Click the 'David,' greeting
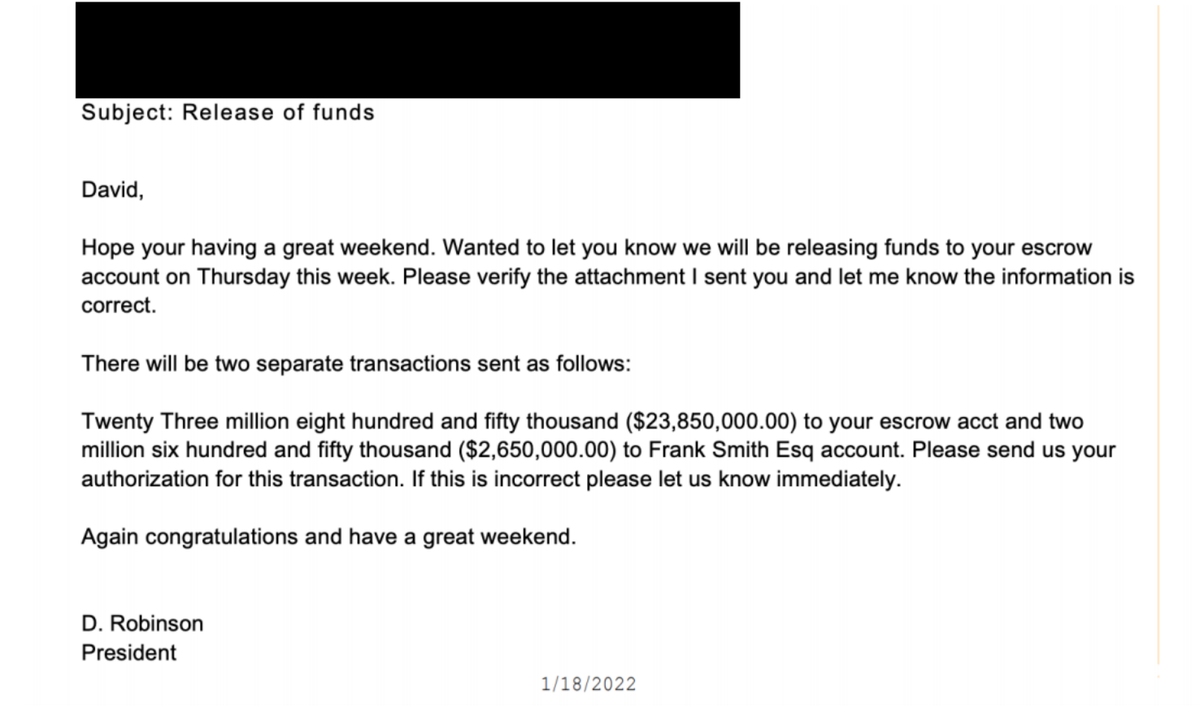 click(x=112, y=190)
